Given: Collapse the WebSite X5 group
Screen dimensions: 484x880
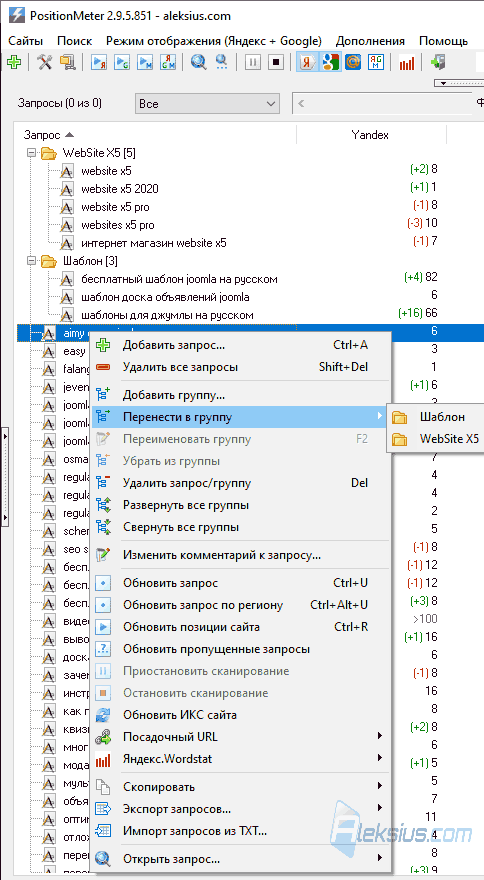Looking at the screenshot, I should pos(31,153).
